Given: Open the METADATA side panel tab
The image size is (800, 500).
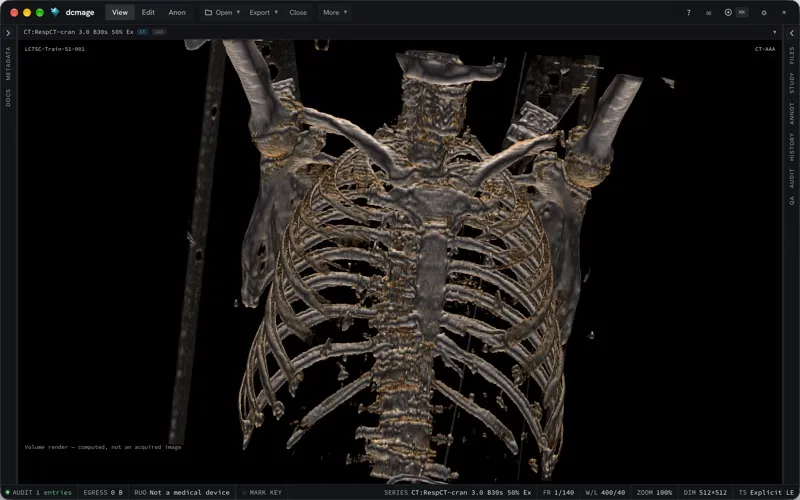Looking at the screenshot, I should pos(8,63).
